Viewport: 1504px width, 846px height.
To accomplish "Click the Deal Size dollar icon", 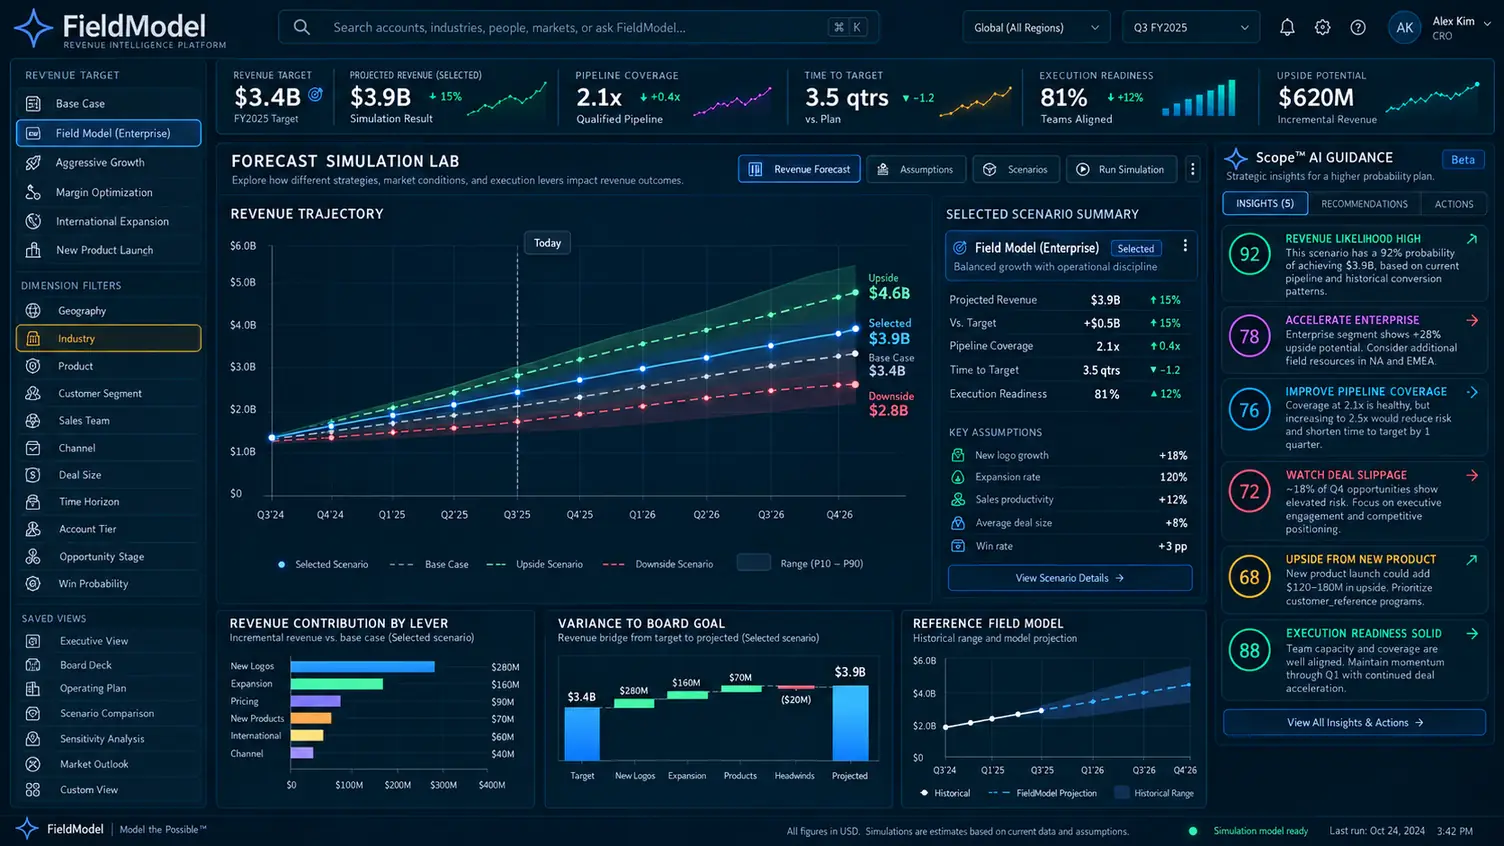I will tap(33, 475).
